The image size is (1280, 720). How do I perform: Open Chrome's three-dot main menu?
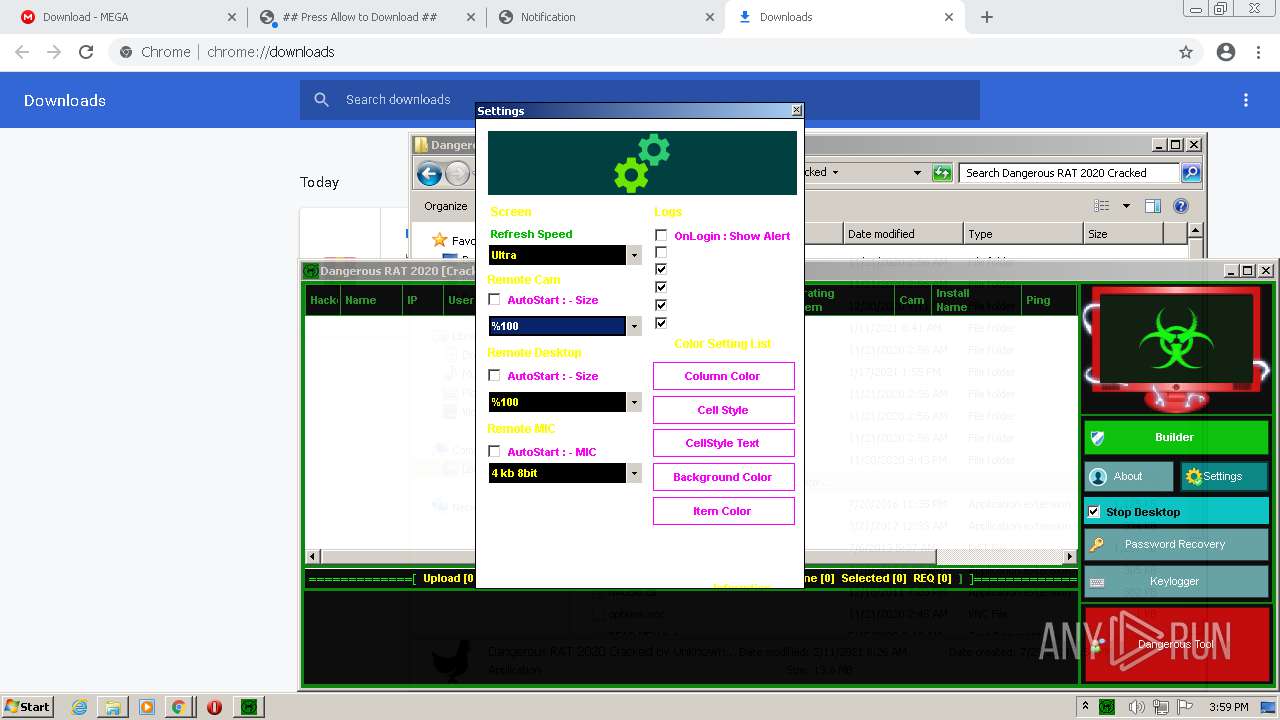pyautogui.click(x=1258, y=52)
